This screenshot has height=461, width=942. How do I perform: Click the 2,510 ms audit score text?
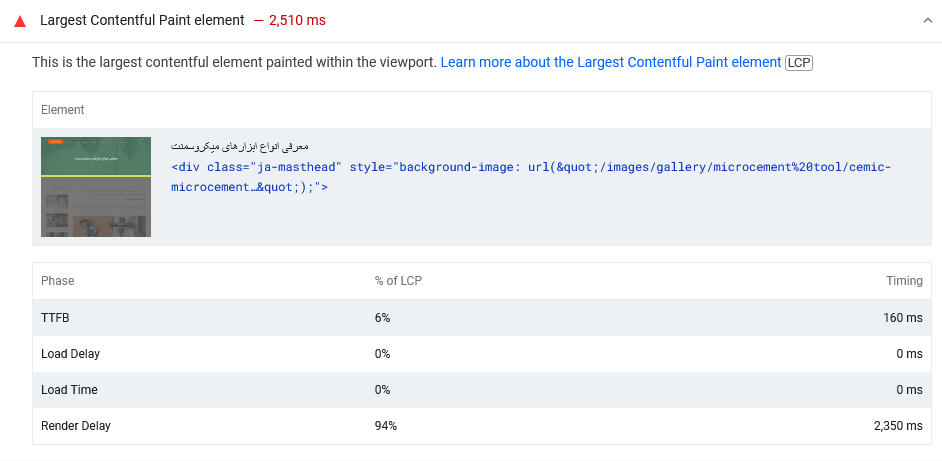[x=297, y=20]
